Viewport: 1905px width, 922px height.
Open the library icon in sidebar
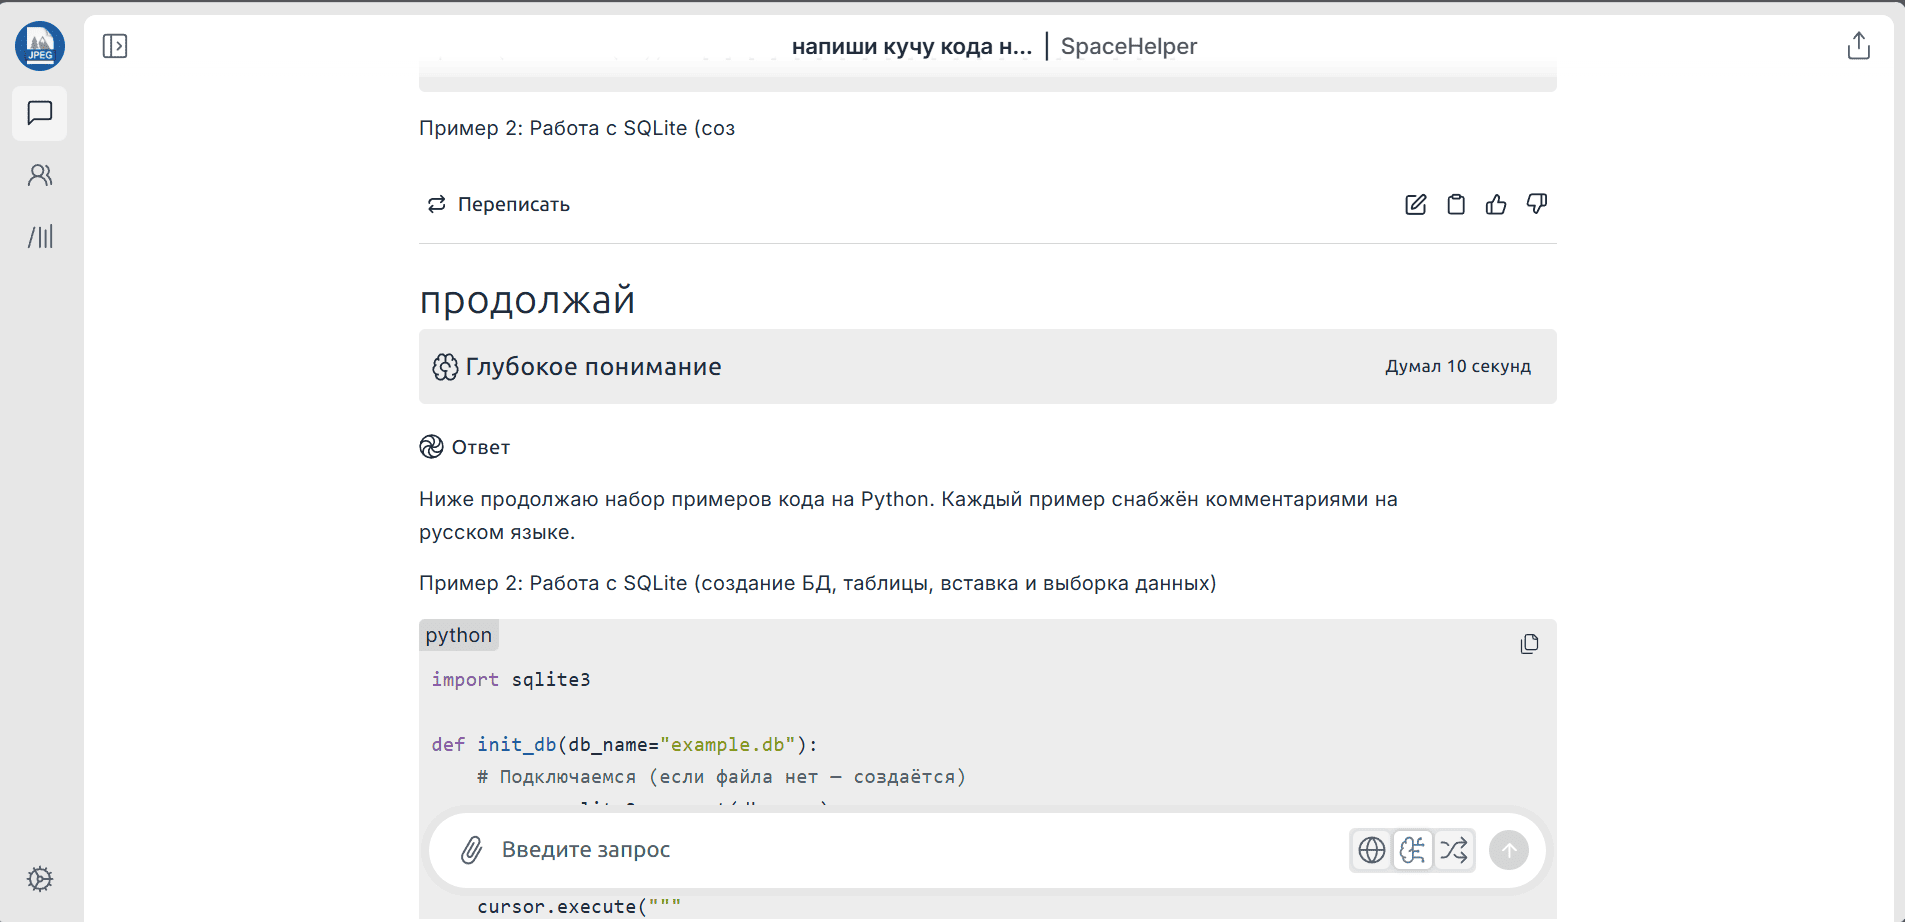point(40,237)
